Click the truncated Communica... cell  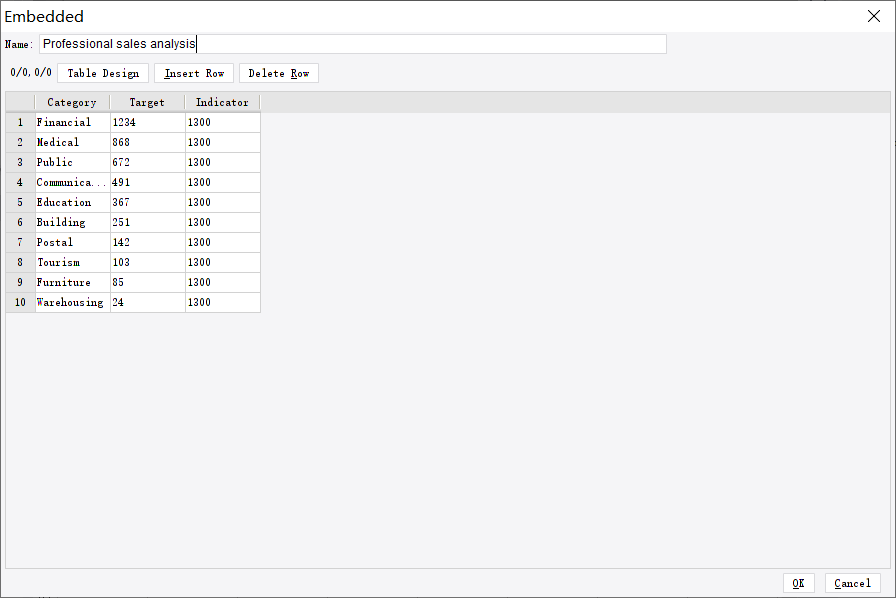coord(71,182)
